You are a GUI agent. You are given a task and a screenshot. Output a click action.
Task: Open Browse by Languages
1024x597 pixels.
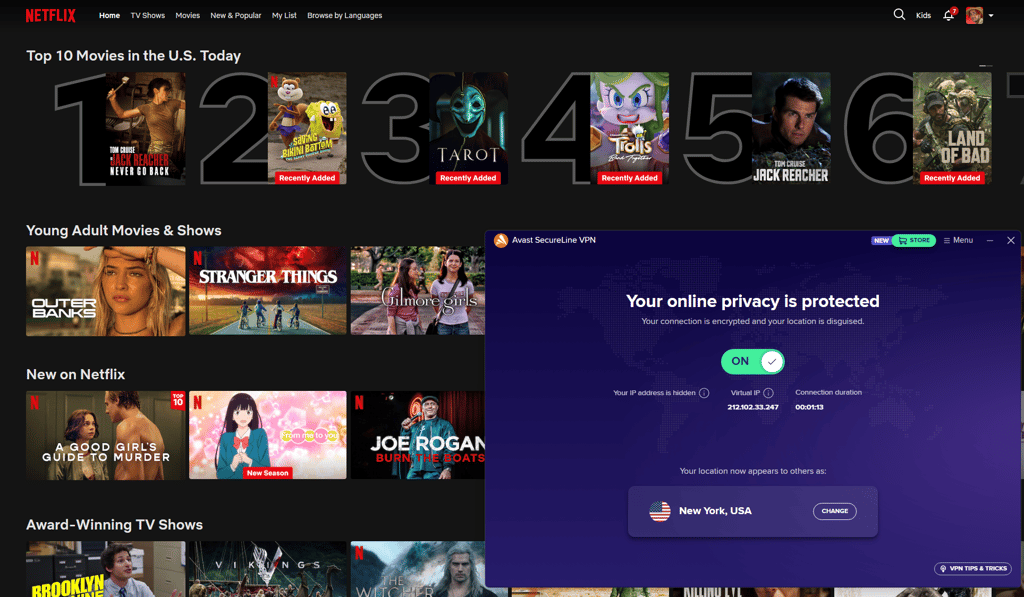pos(345,15)
